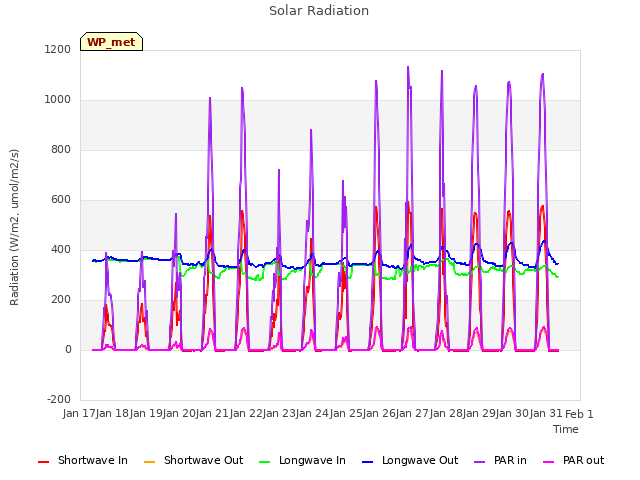Click the PAR in legend label

pos(510,460)
